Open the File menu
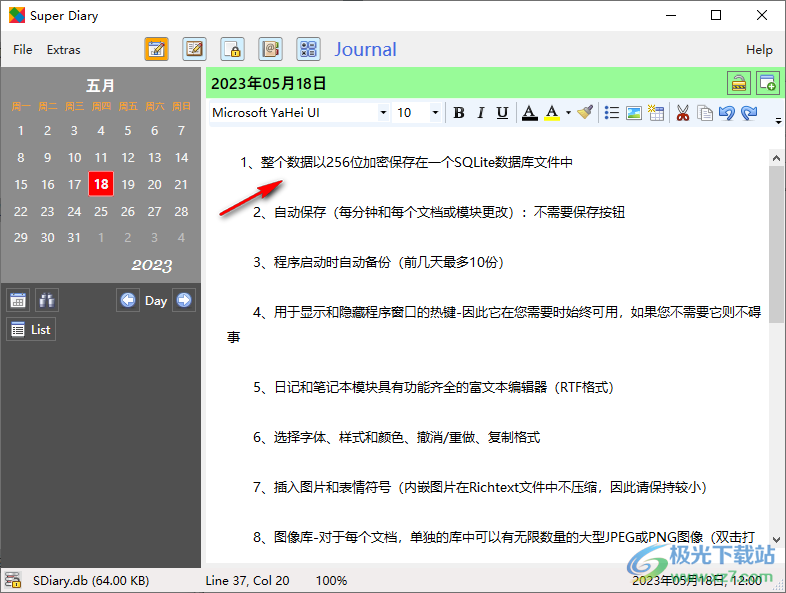Viewport: 786px width, 593px height. click(23, 50)
